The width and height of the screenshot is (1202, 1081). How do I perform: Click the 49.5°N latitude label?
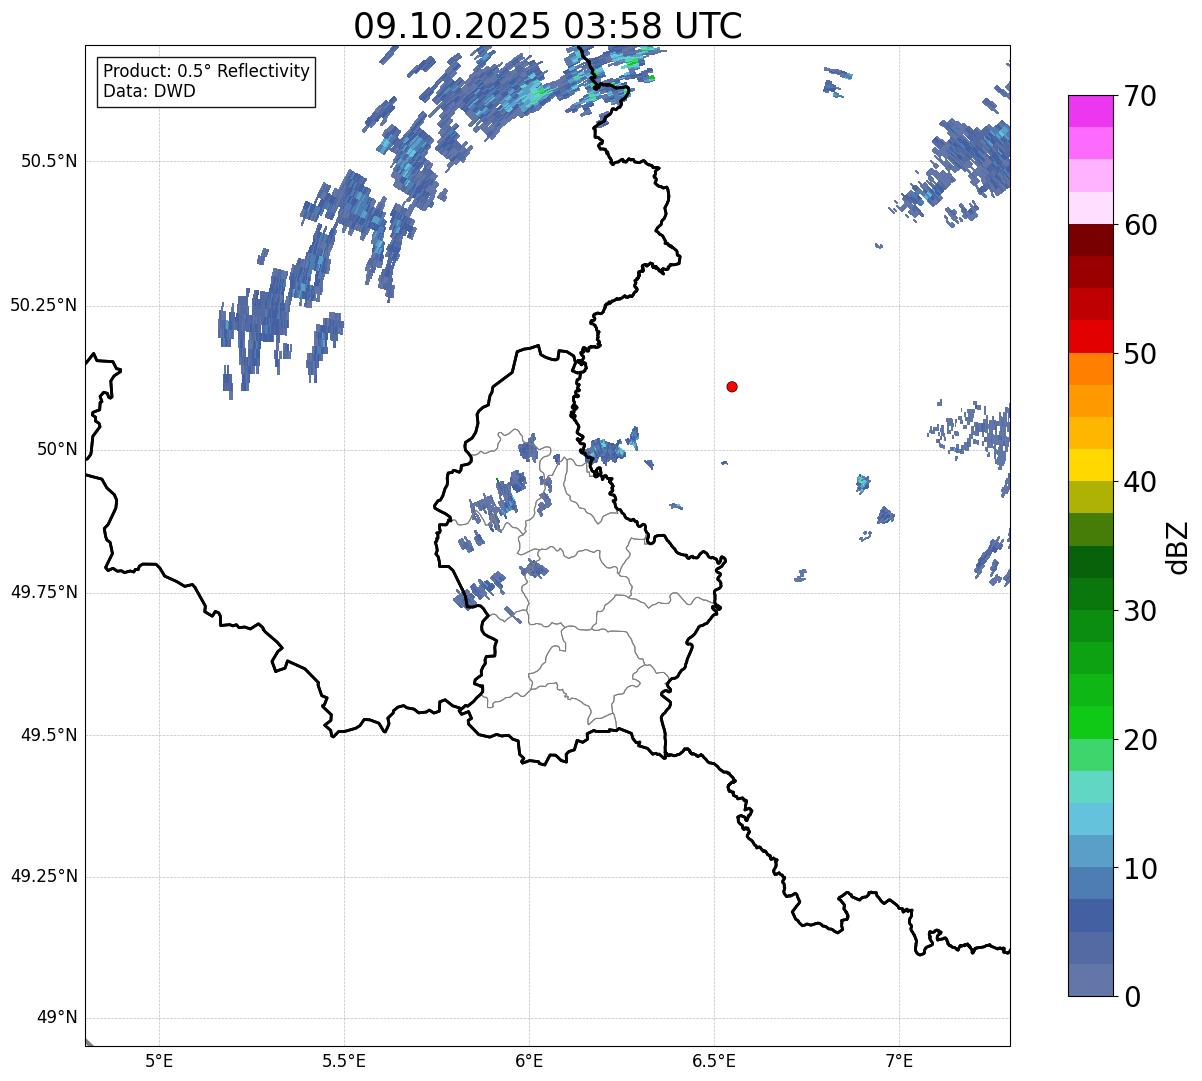tap(48, 735)
